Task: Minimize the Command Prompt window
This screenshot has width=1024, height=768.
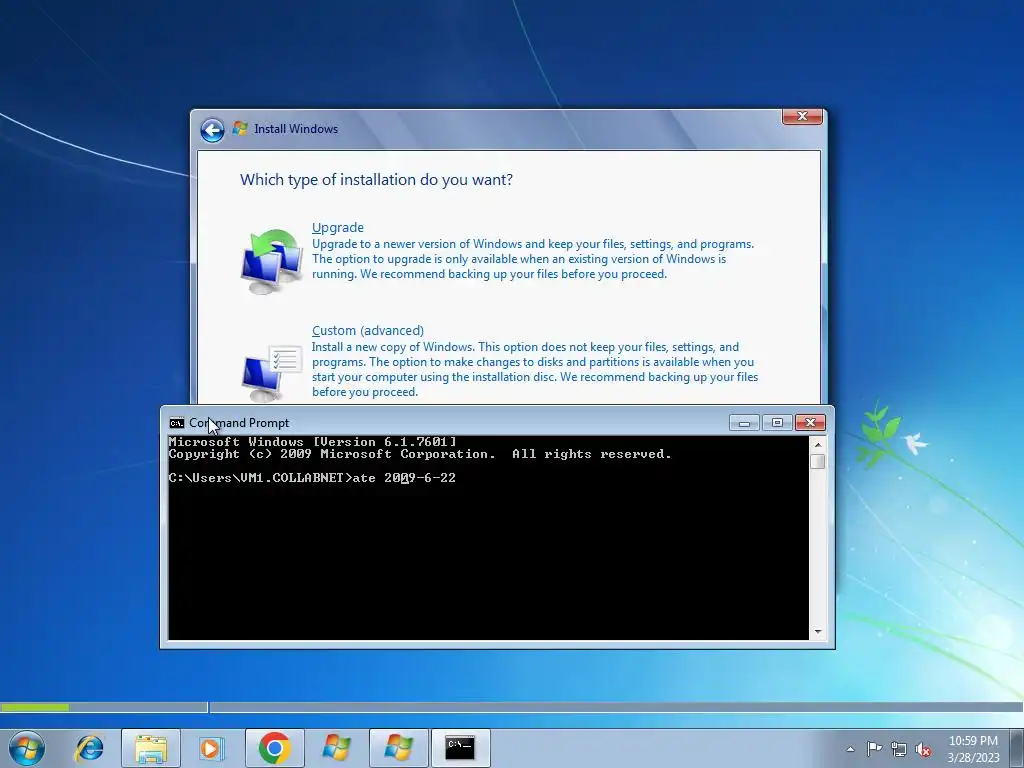Action: [744, 423]
